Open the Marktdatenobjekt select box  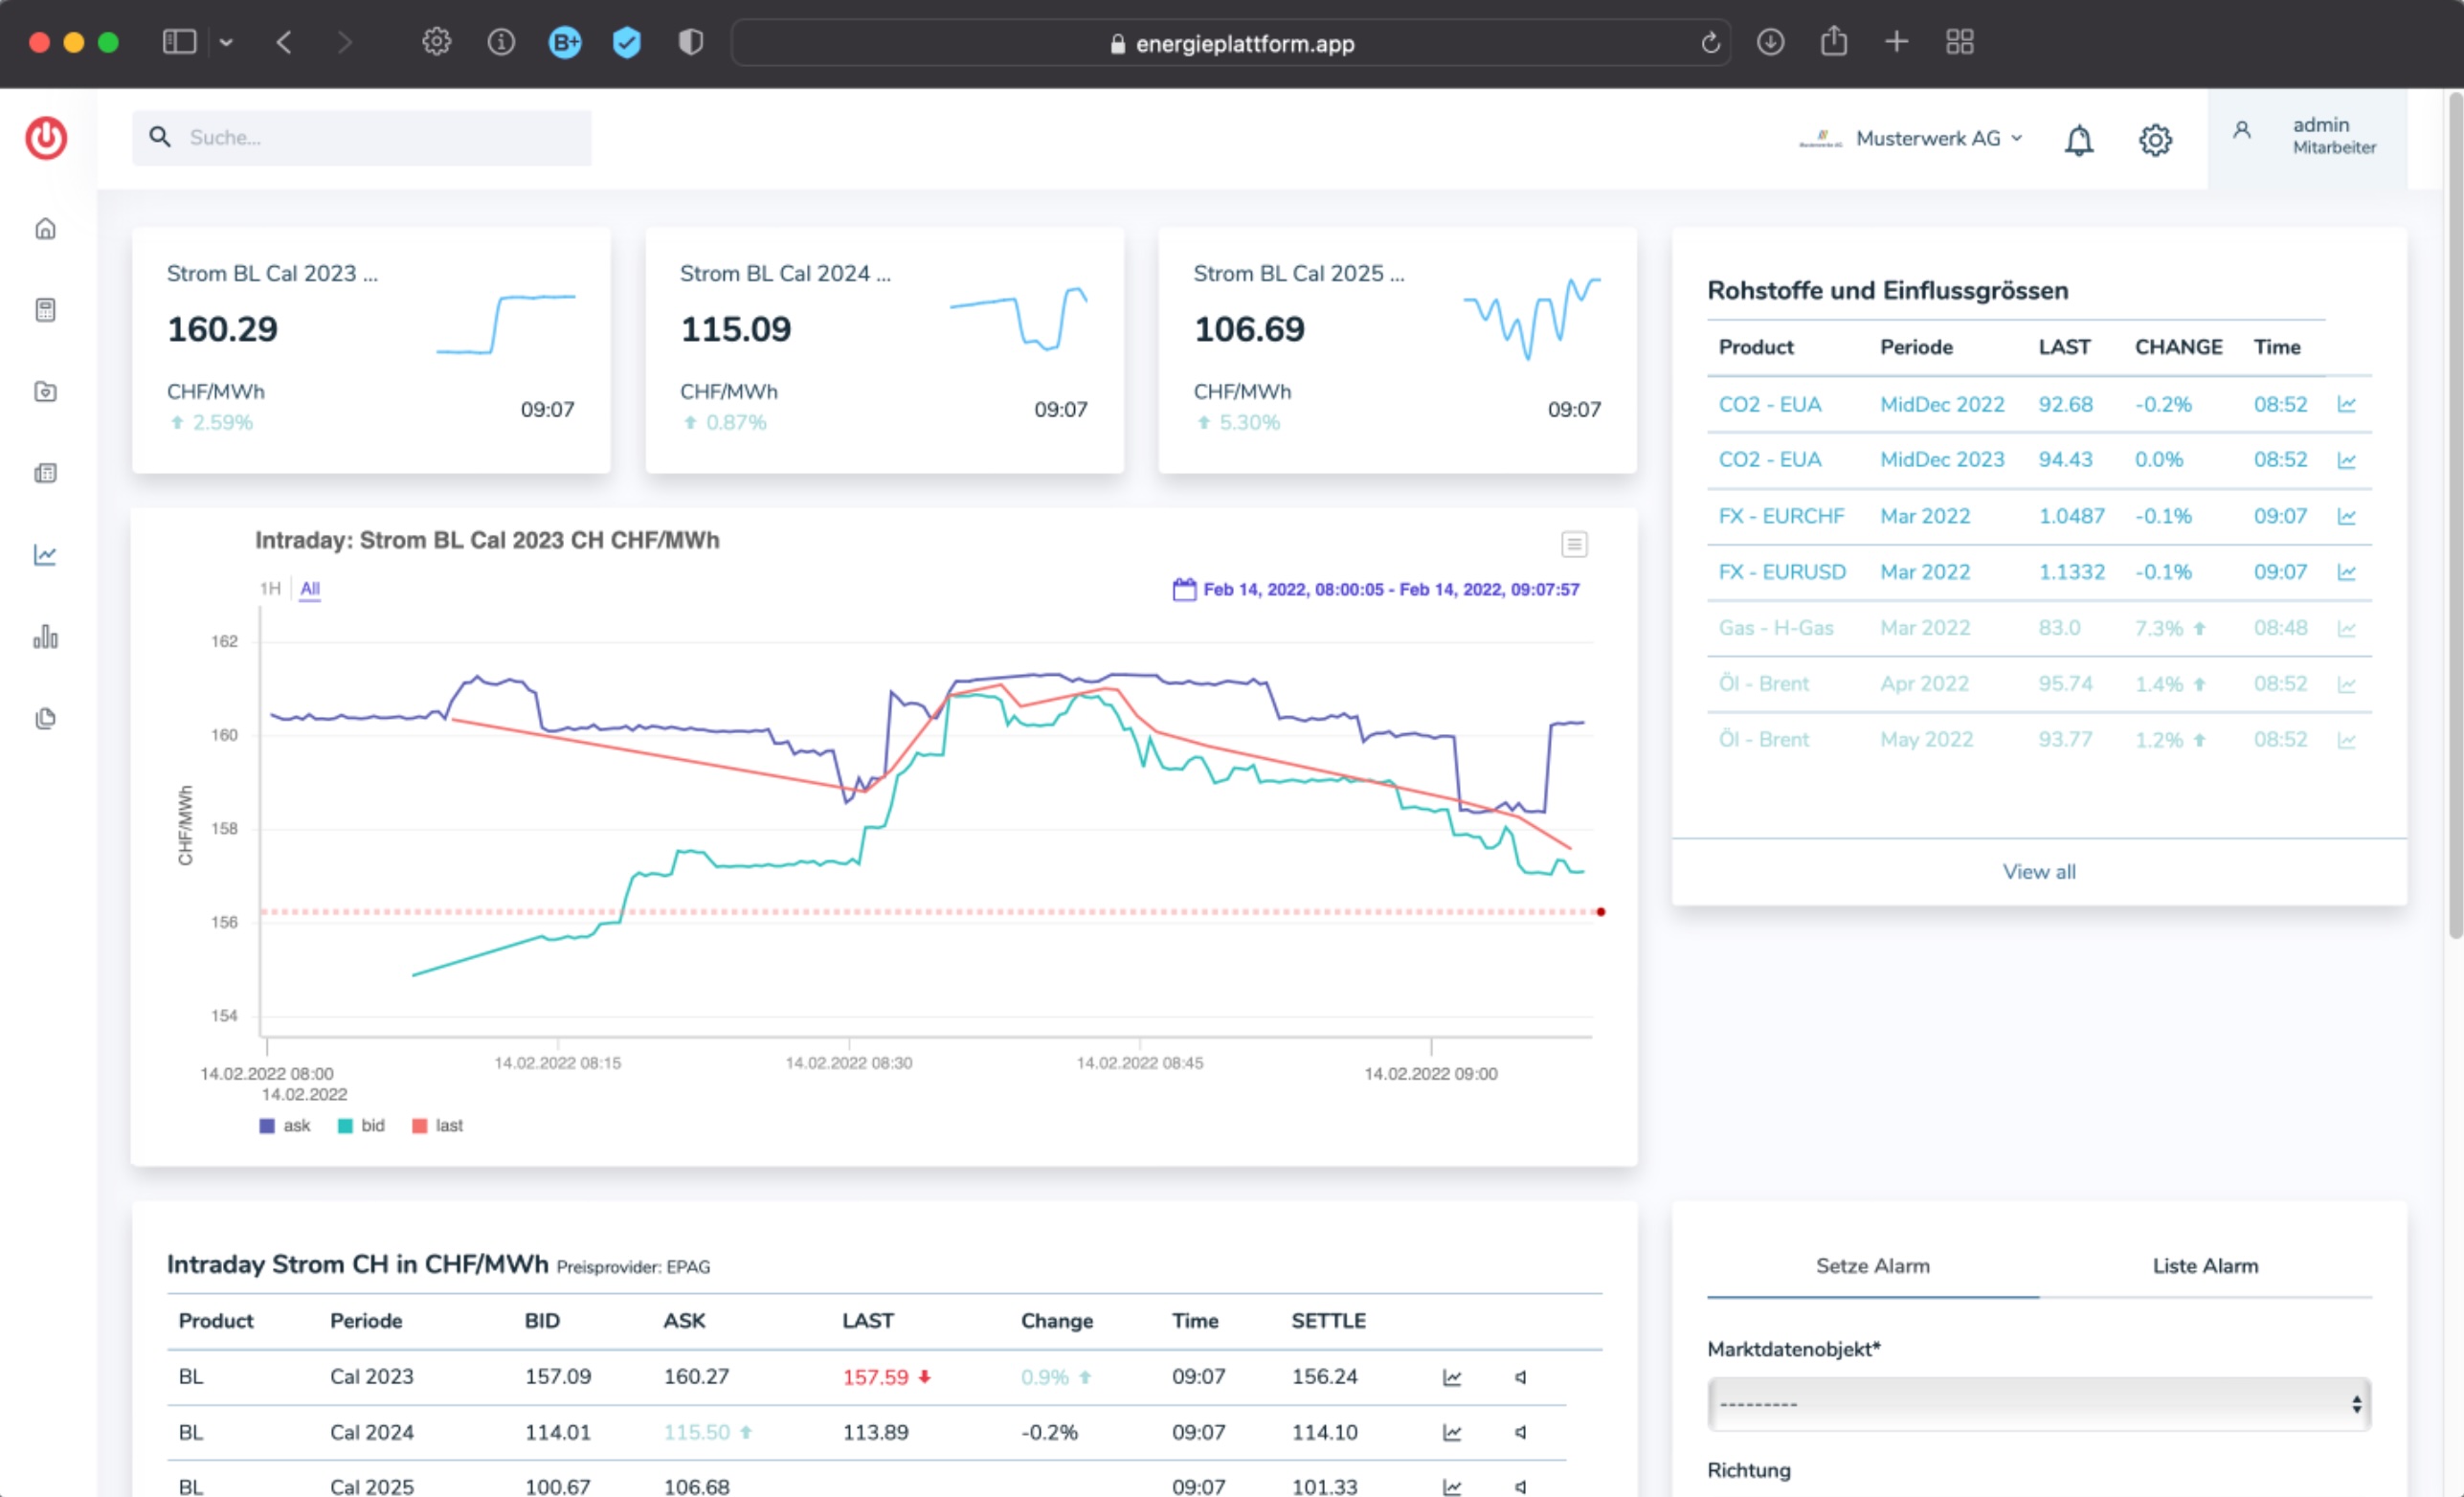[x=2039, y=1404]
